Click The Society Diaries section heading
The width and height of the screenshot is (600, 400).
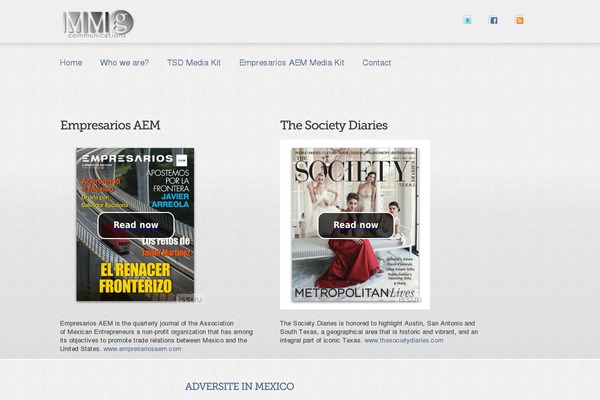[x=334, y=126]
